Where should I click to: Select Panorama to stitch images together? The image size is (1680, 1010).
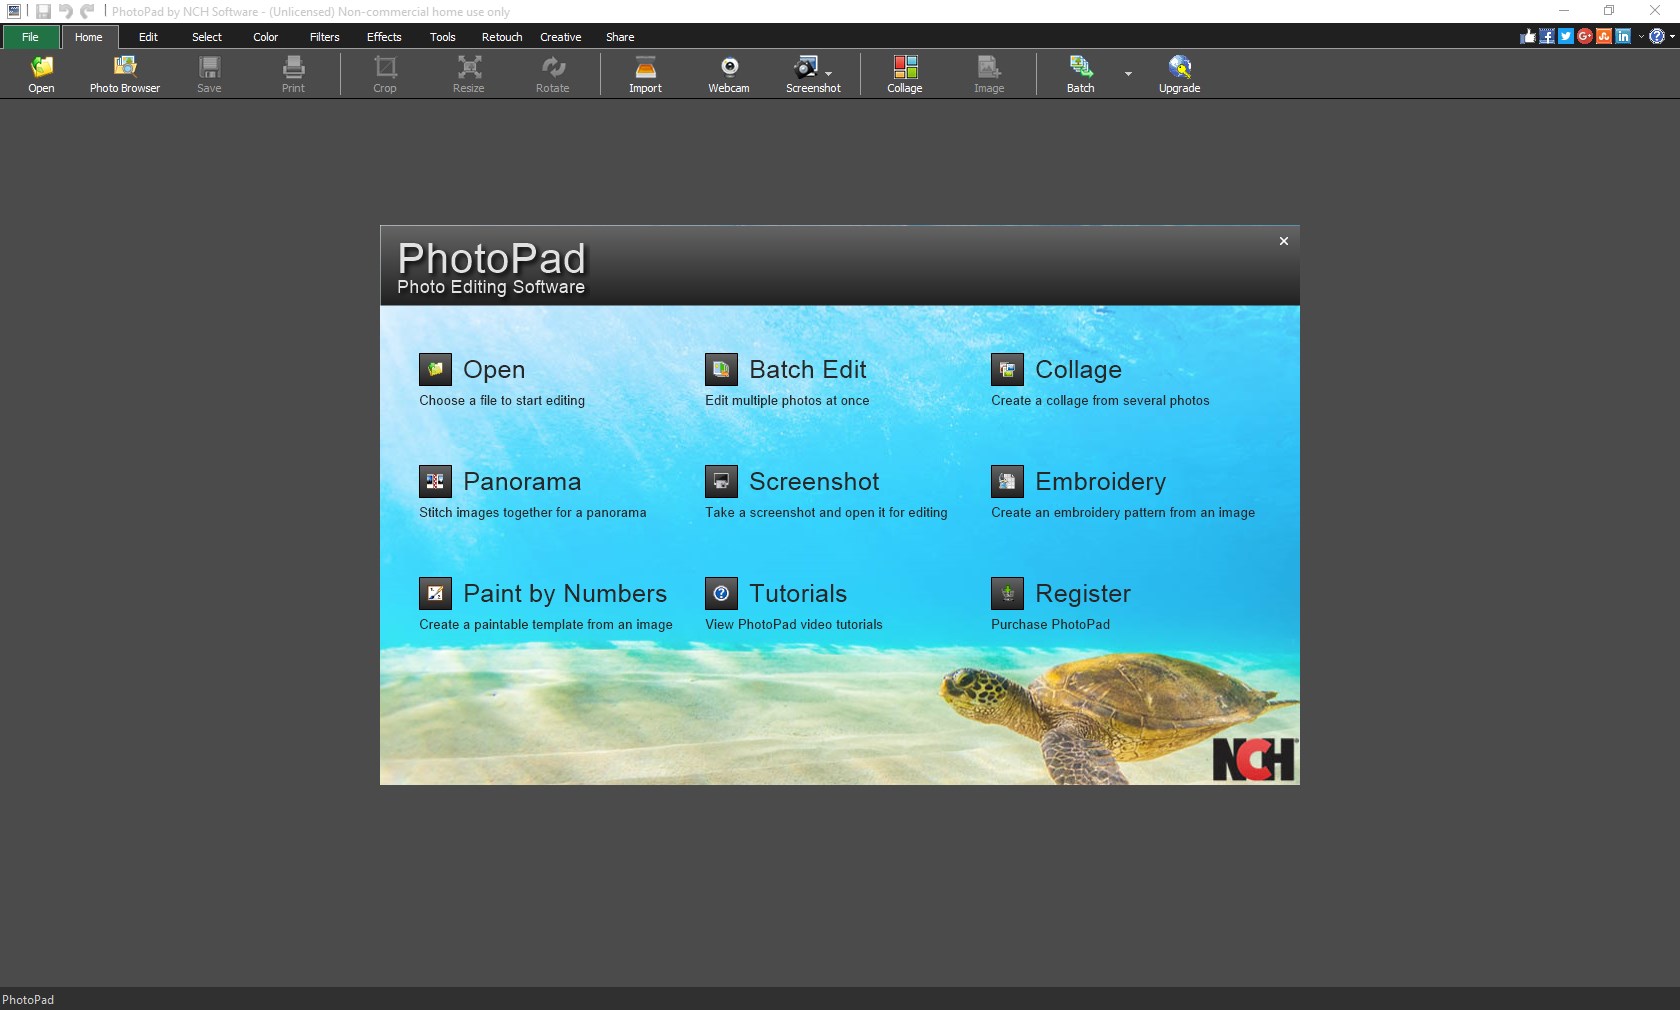click(x=521, y=481)
